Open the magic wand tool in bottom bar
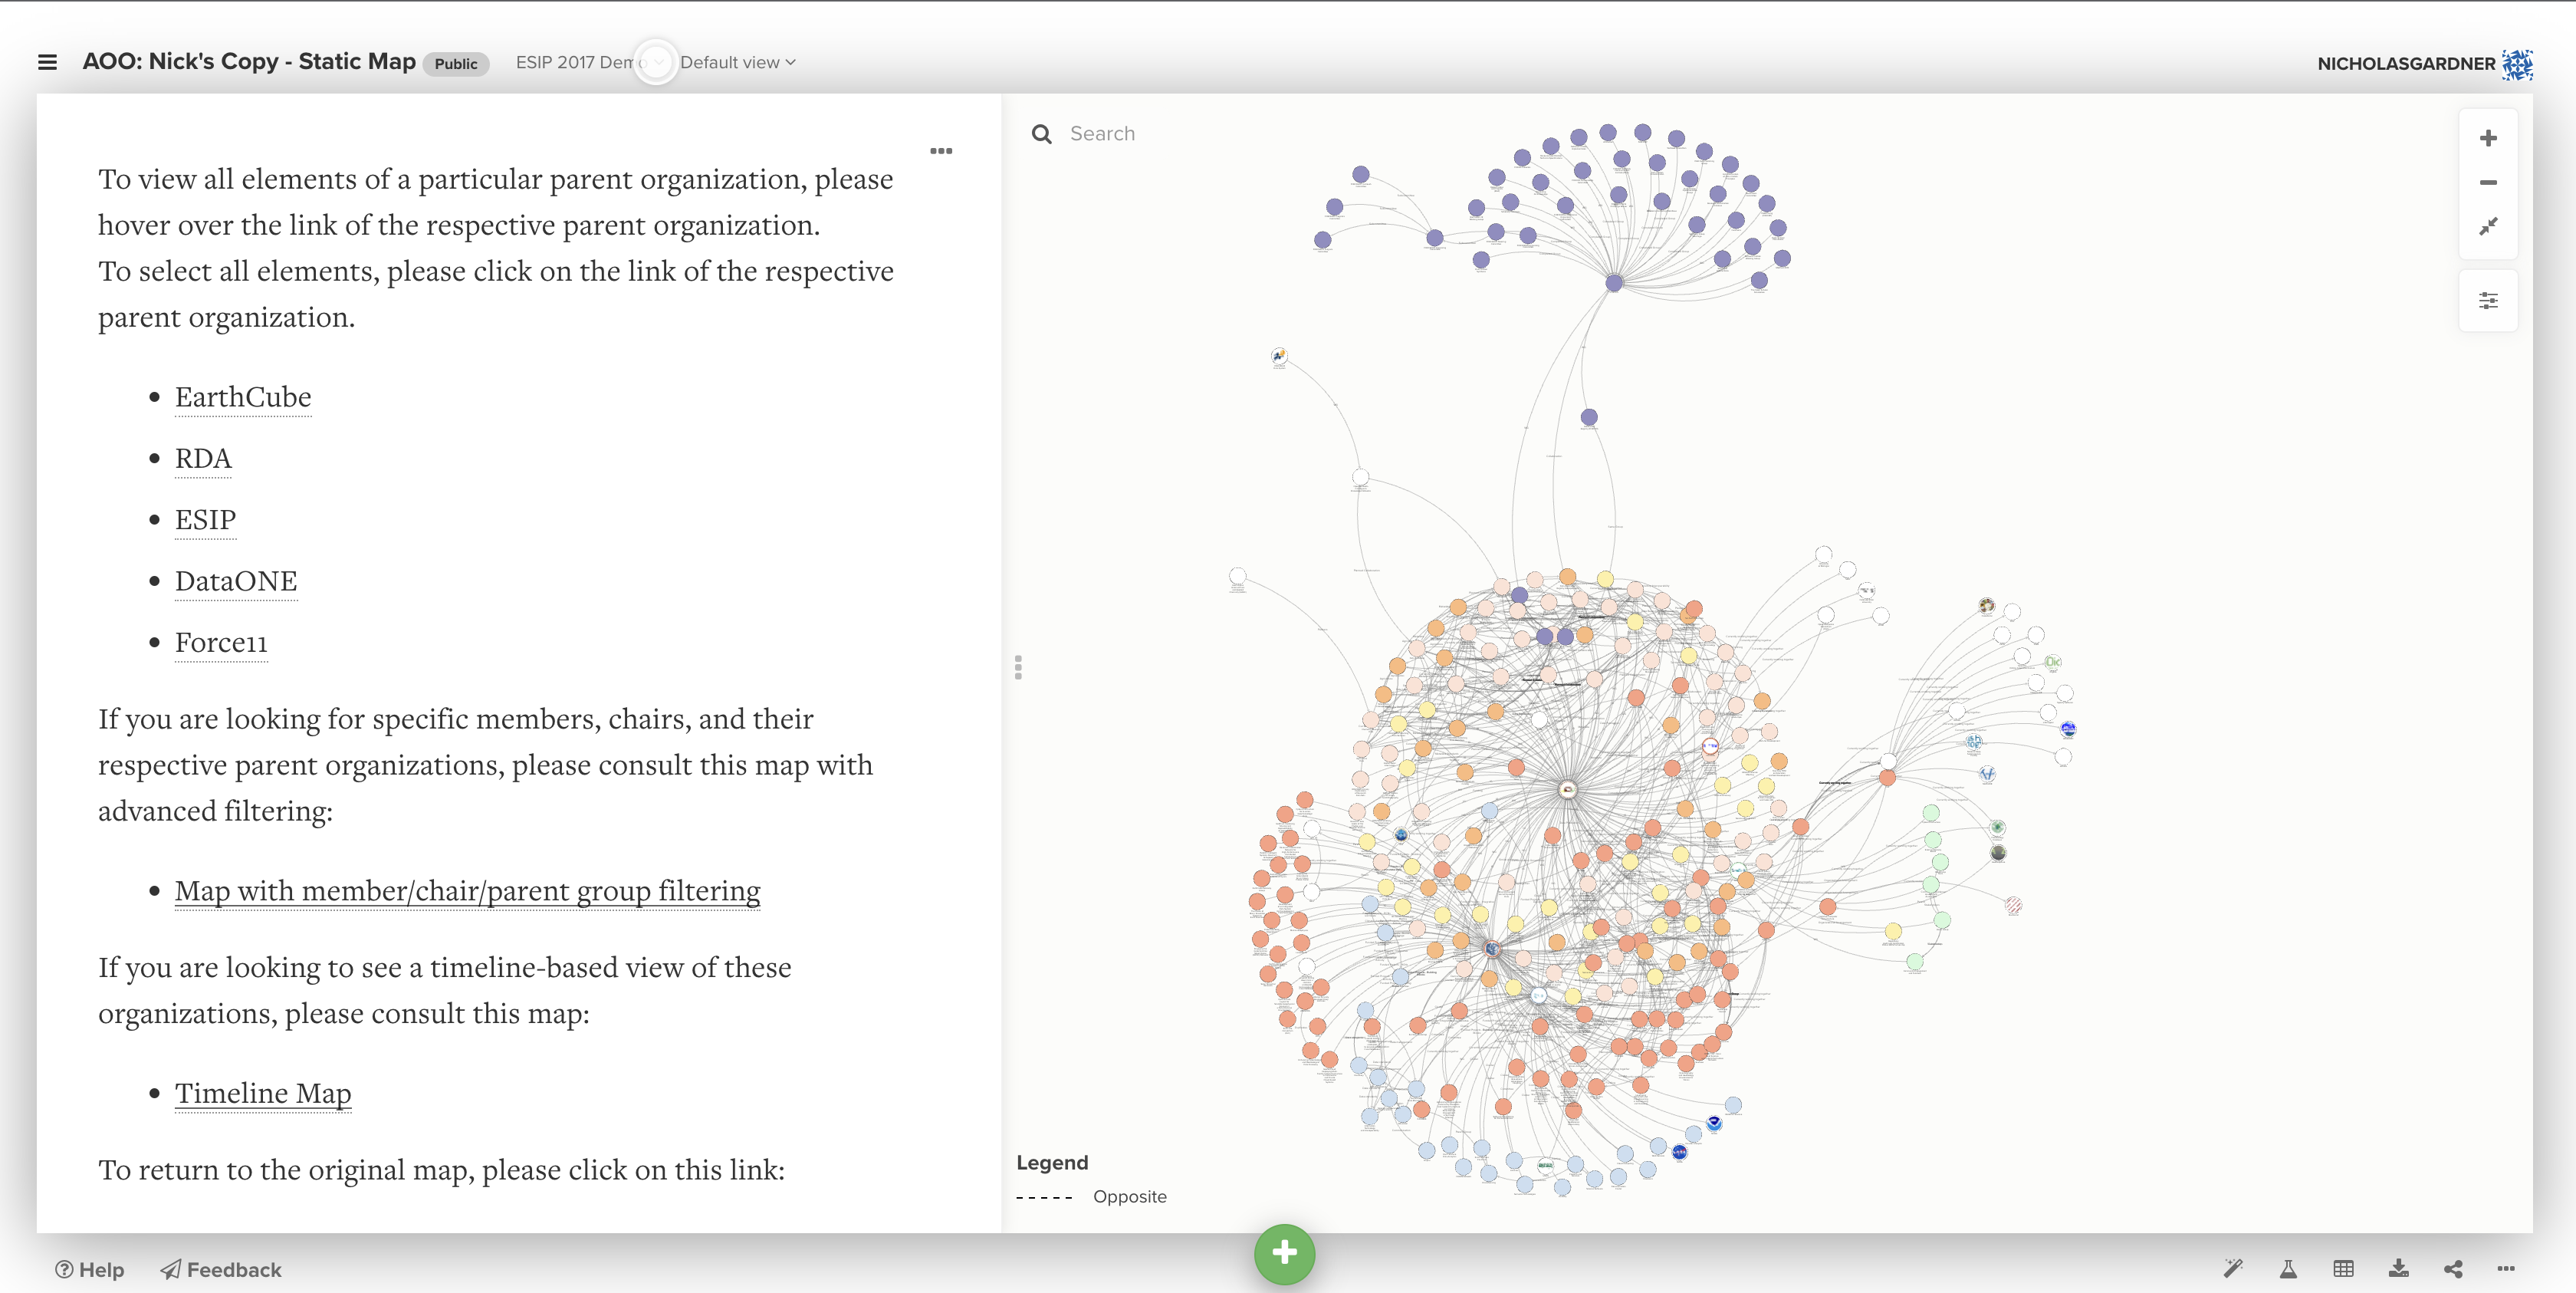The height and width of the screenshot is (1293, 2576). pyautogui.click(x=2233, y=1268)
